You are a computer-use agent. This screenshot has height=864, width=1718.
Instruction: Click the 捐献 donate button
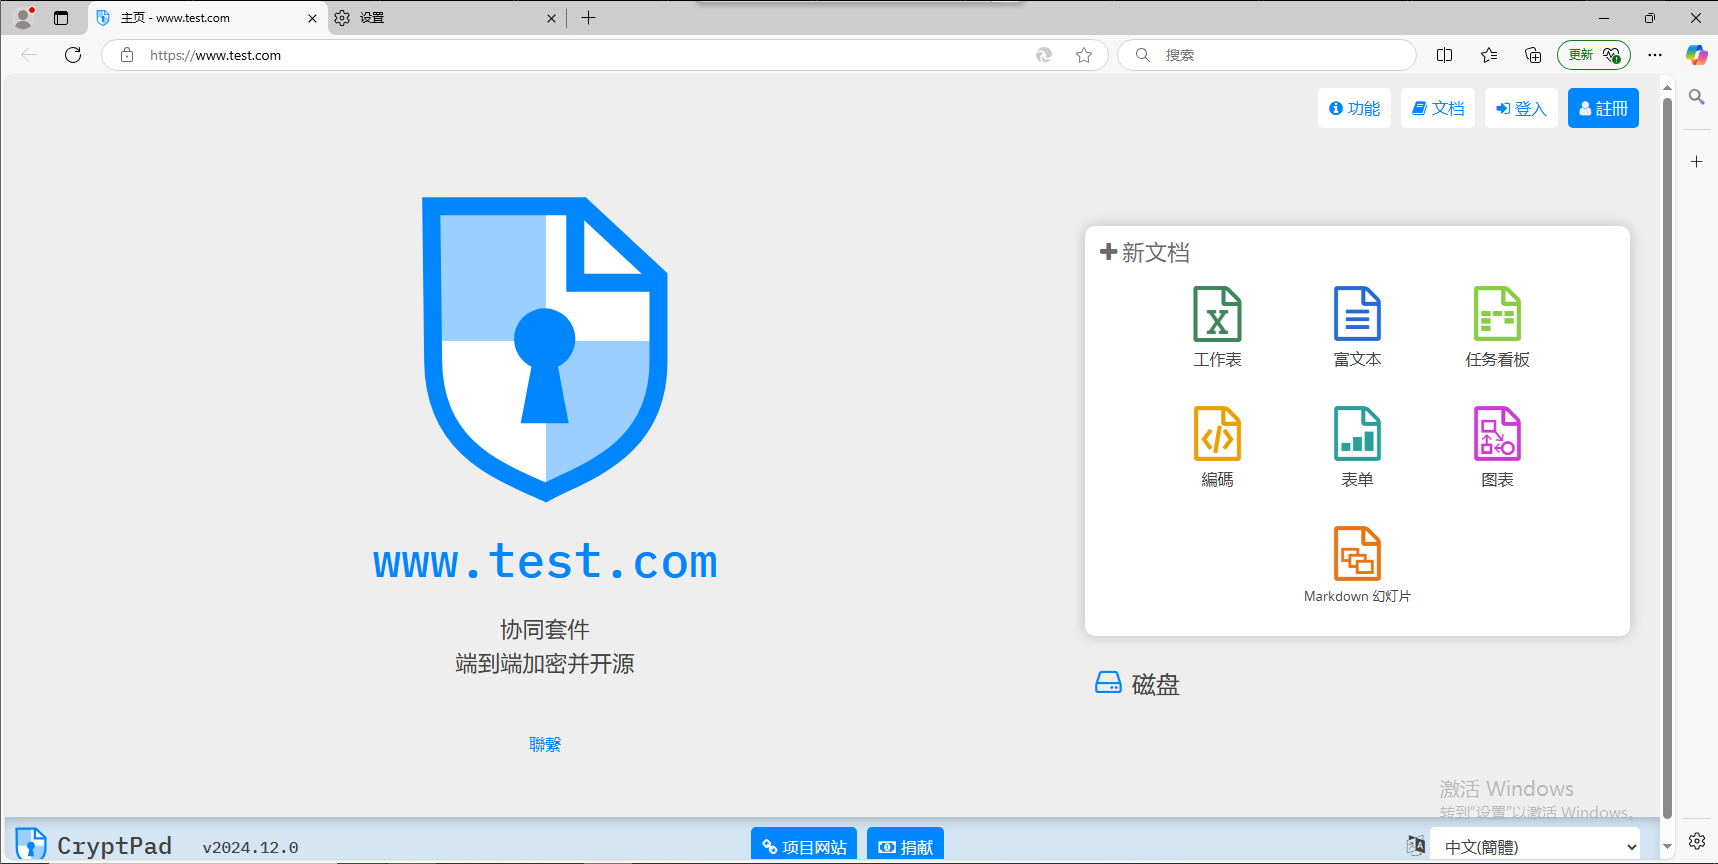click(905, 846)
